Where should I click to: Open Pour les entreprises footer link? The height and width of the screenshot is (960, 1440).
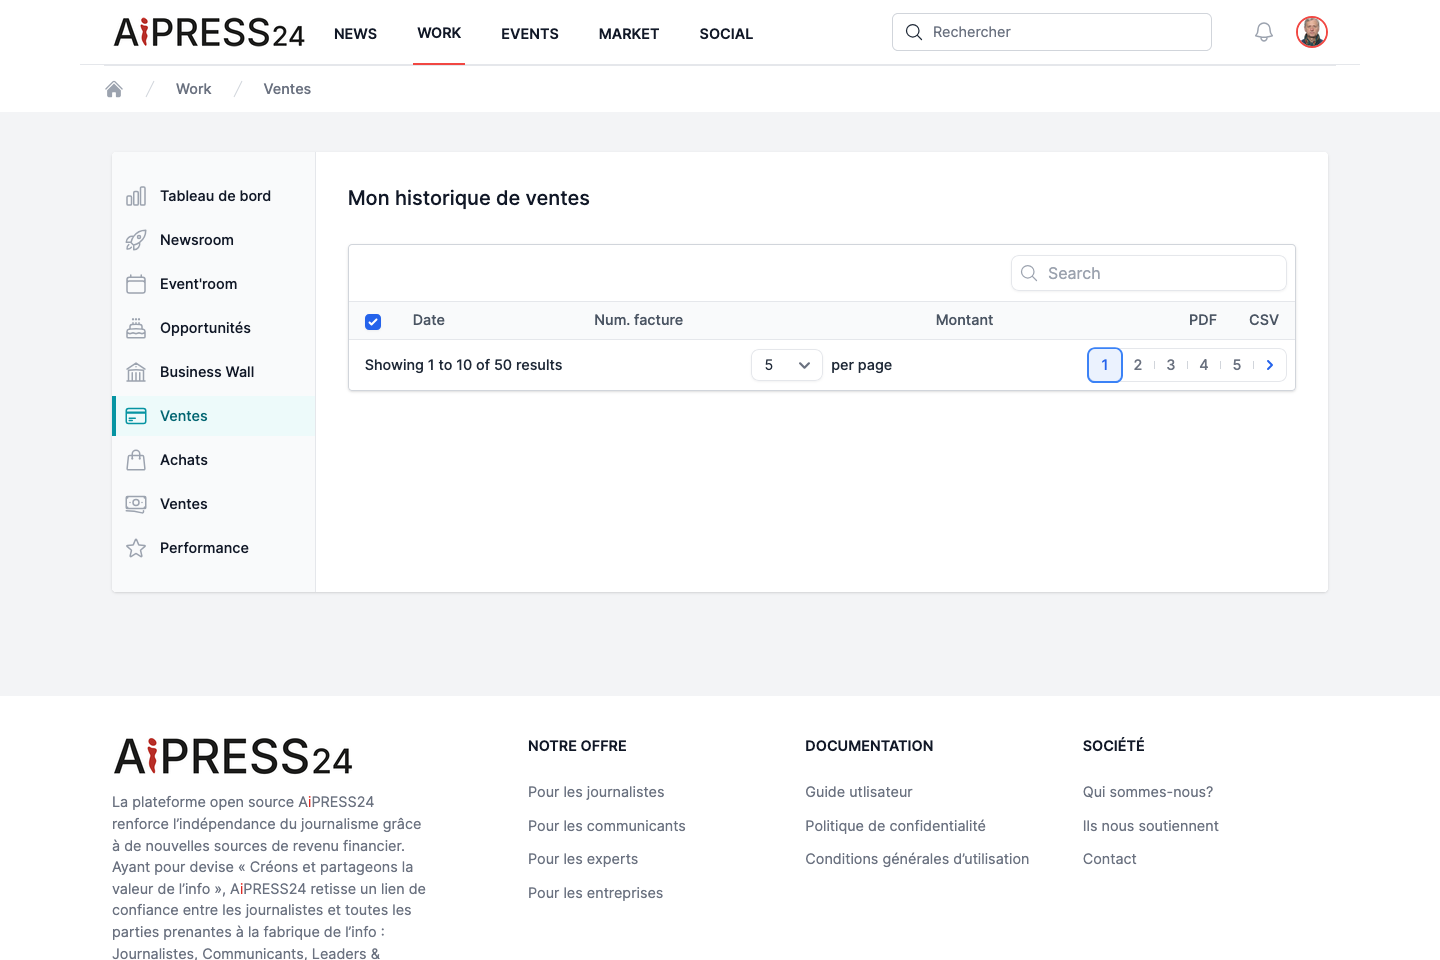pyautogui.click(x=595, y=893)
